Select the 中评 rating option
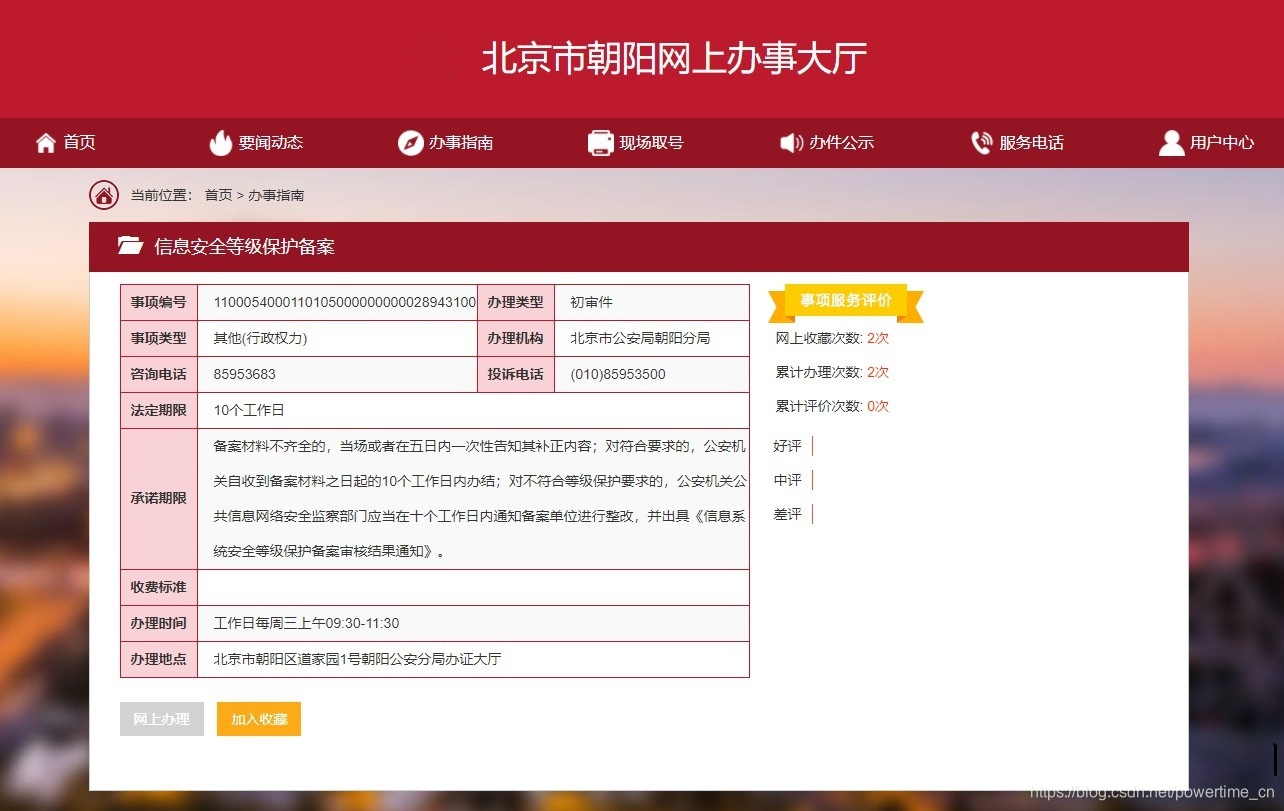The image size is (1284, 811). click(788, 480)
